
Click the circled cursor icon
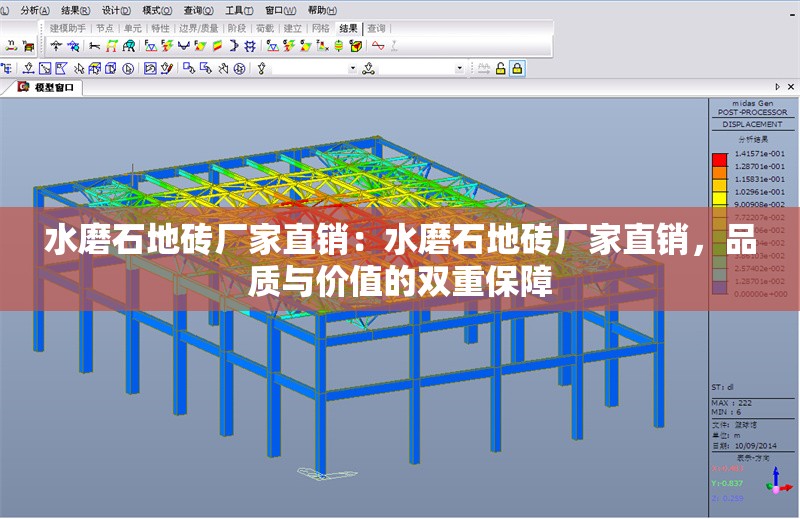[128, 68]
